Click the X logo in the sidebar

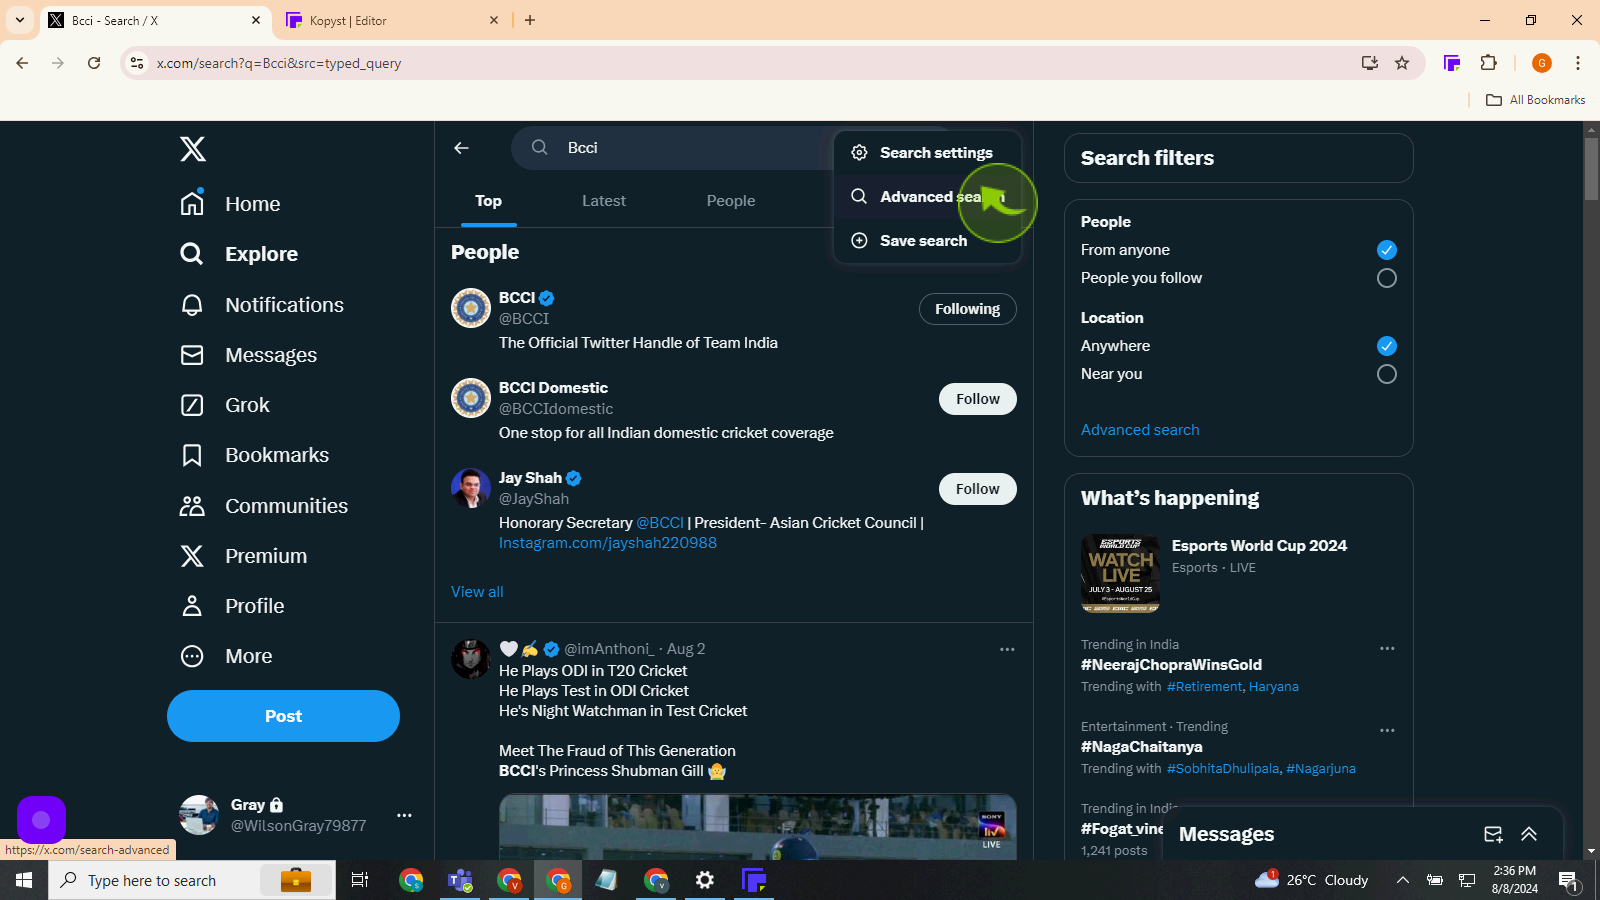pyautogui.click(x=193, y=149)
